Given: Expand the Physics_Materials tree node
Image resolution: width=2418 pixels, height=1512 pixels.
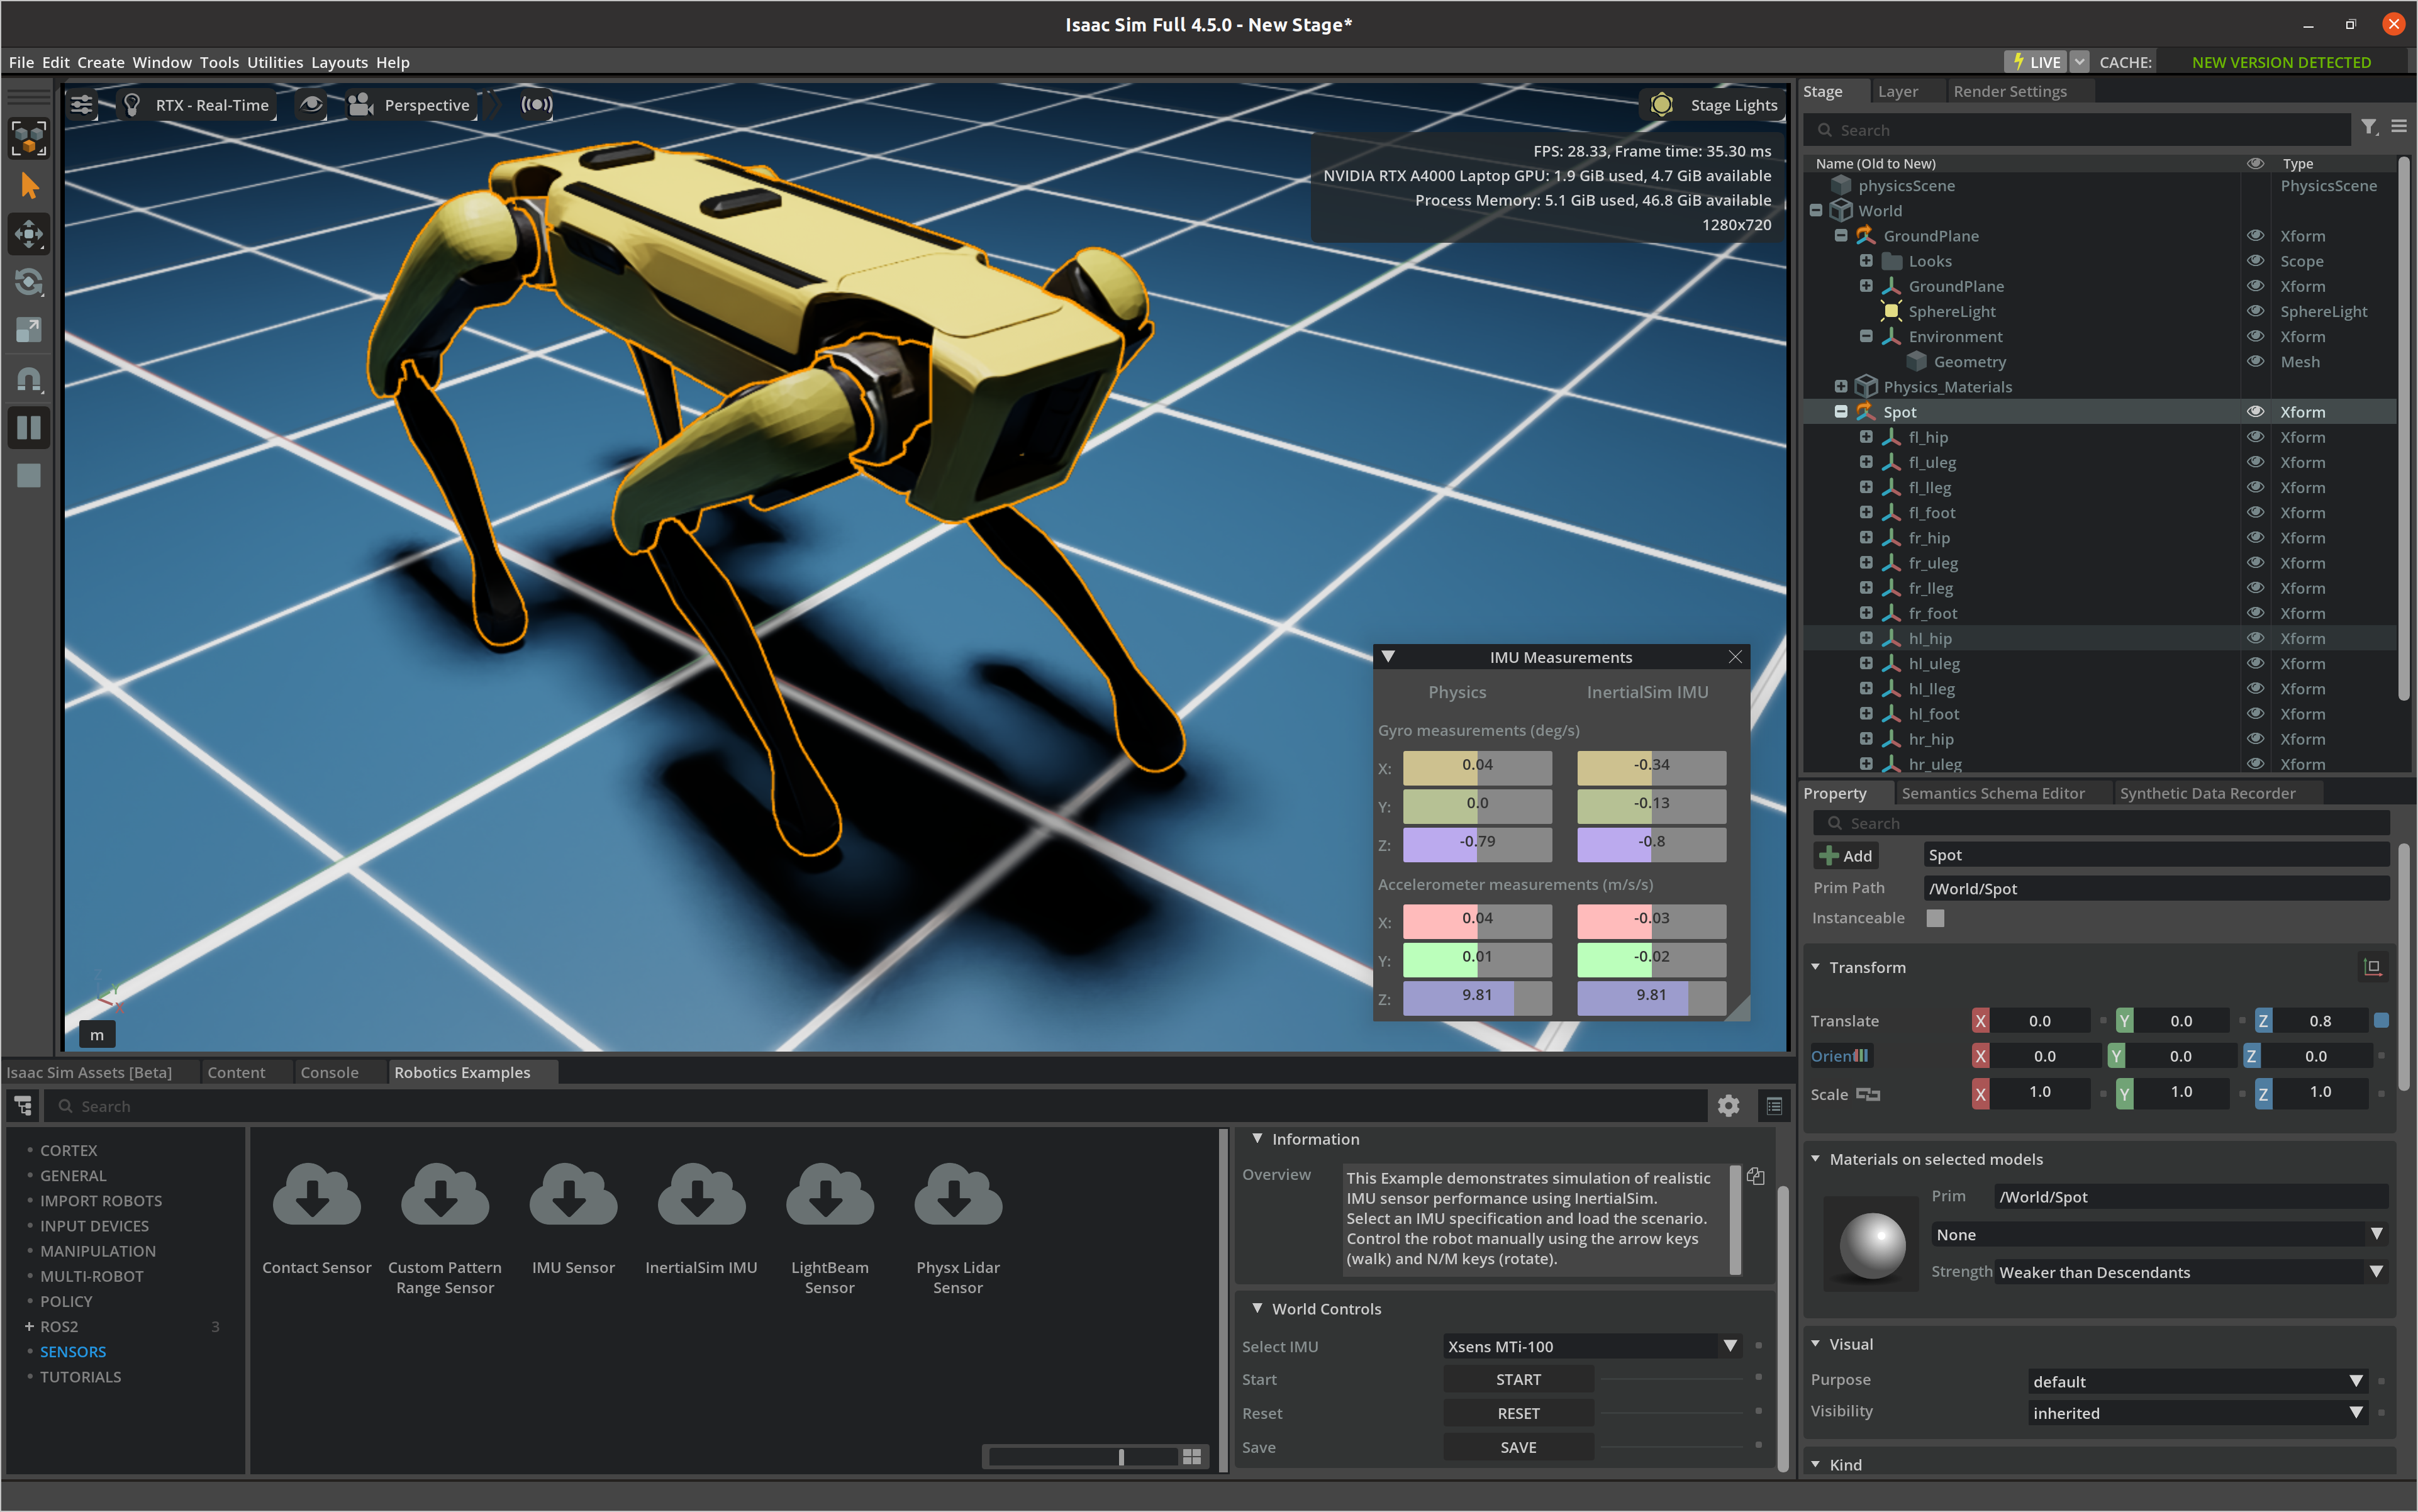Looking at the screenshot, I should point(1841,386).
